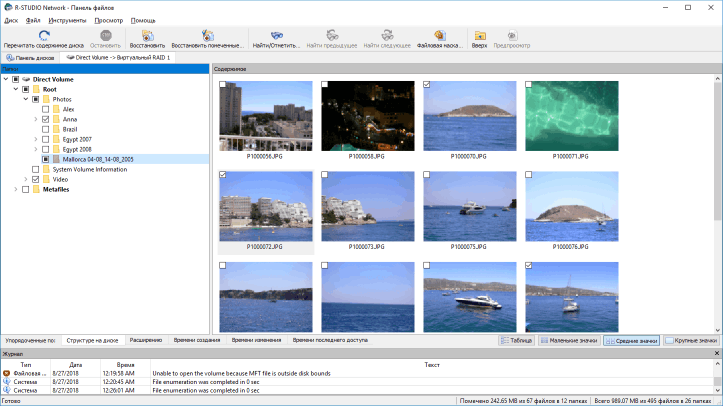Switch view to Таблица

coord(517,341)
